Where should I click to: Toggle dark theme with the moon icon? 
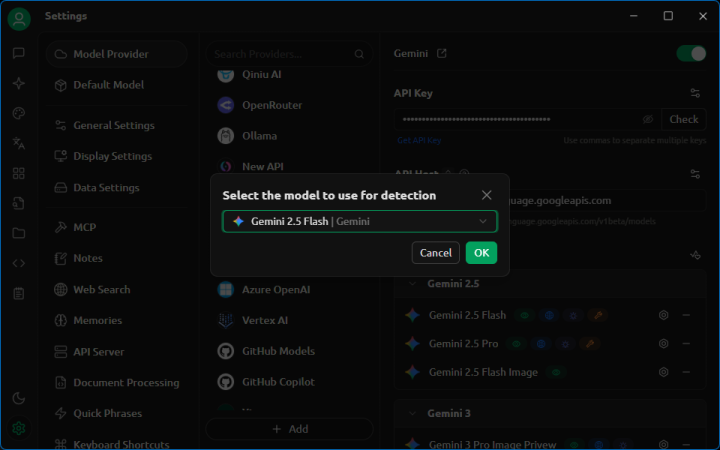tap(18, 398)
